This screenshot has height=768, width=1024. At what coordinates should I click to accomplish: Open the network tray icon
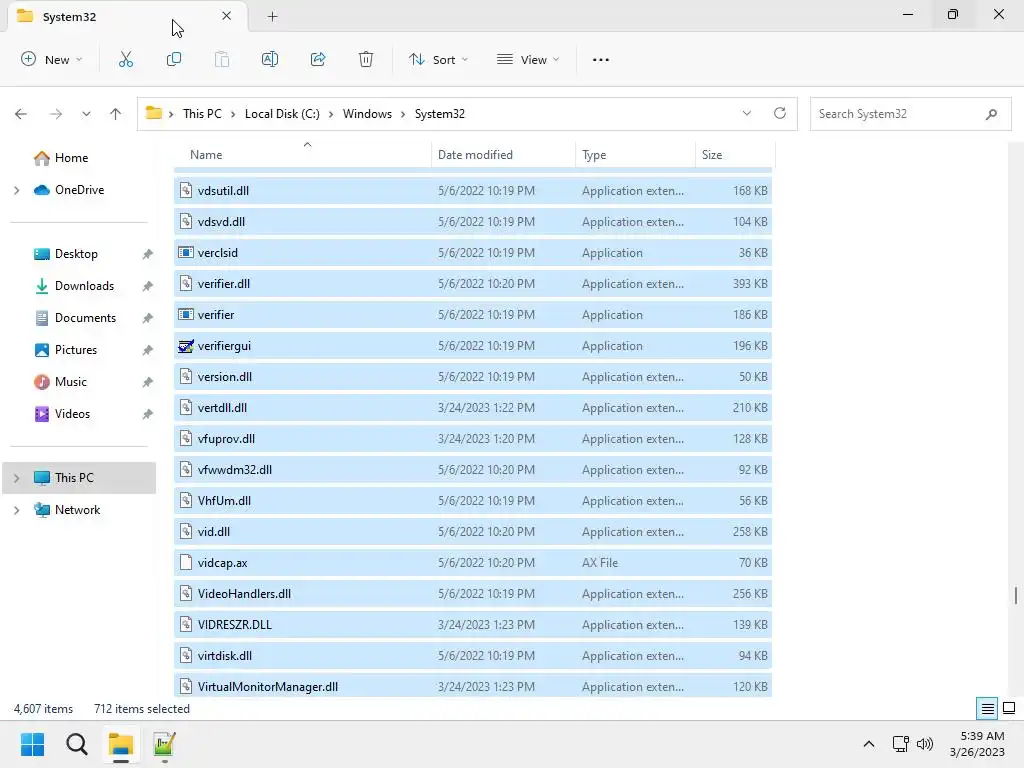(901, 743)
